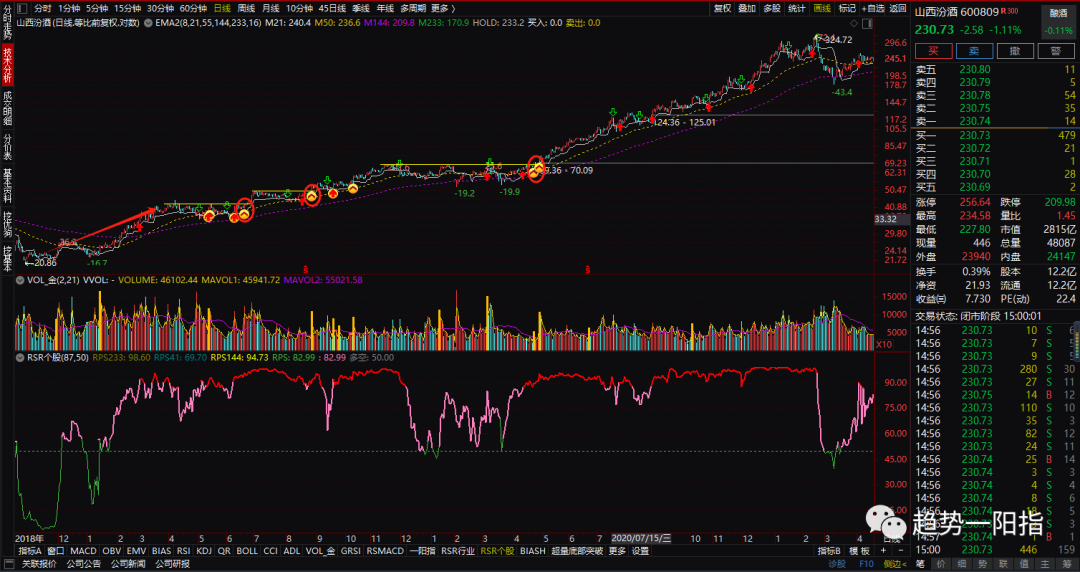
Task: Open the 分时走势 side tab
Action: tap(7, 21)
